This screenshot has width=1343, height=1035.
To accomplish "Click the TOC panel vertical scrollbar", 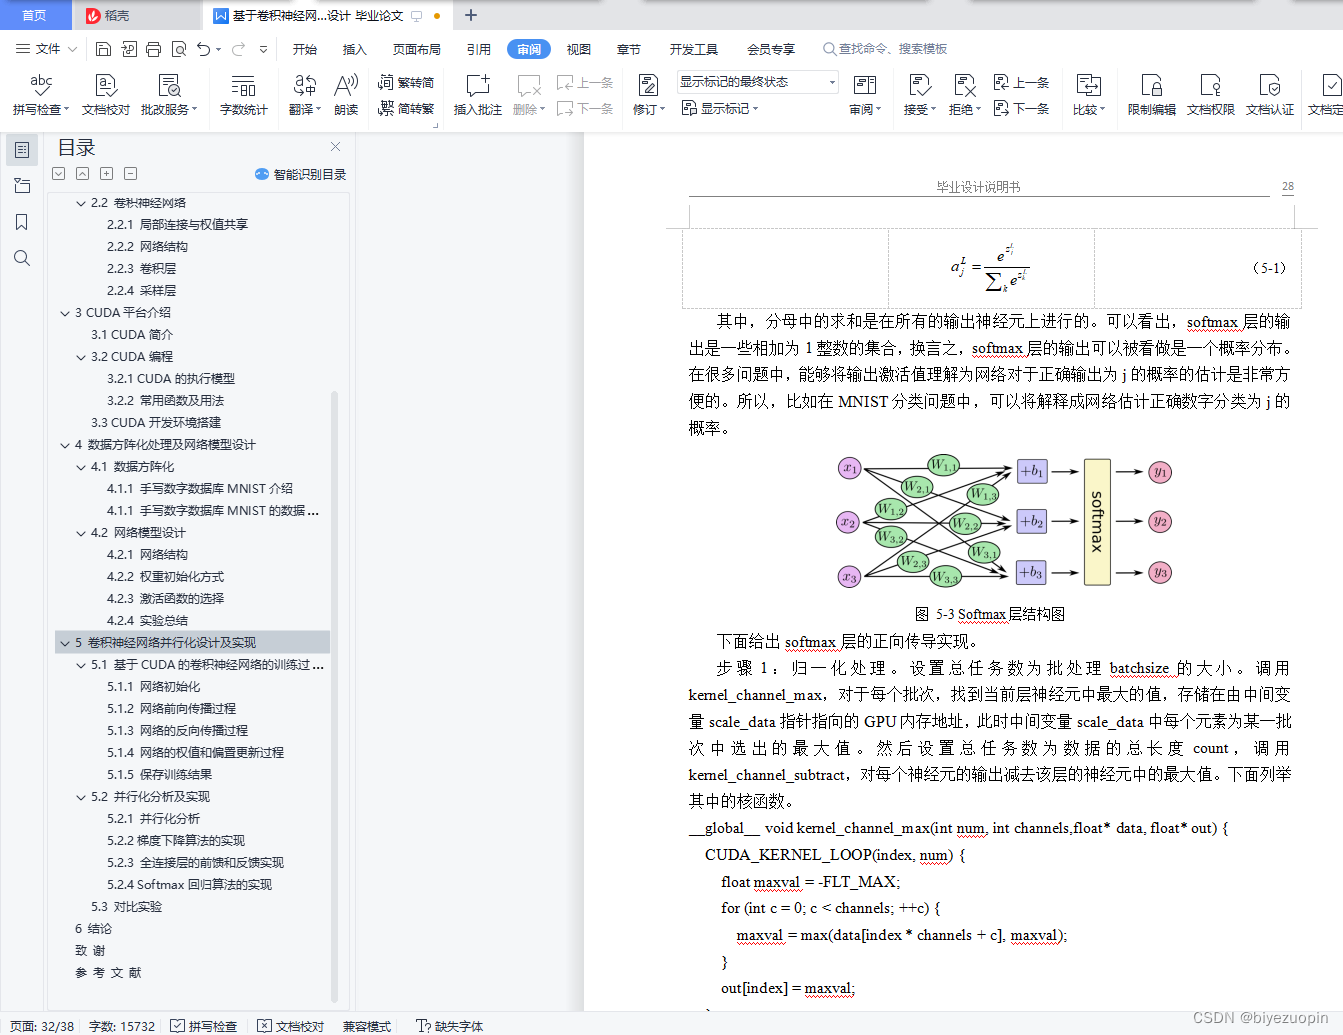I will coord(334,695).
